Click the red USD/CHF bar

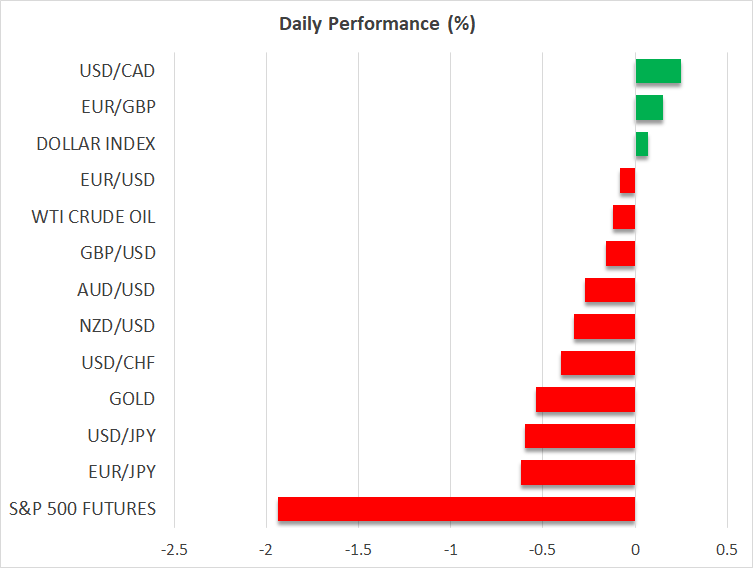(598, 363)
